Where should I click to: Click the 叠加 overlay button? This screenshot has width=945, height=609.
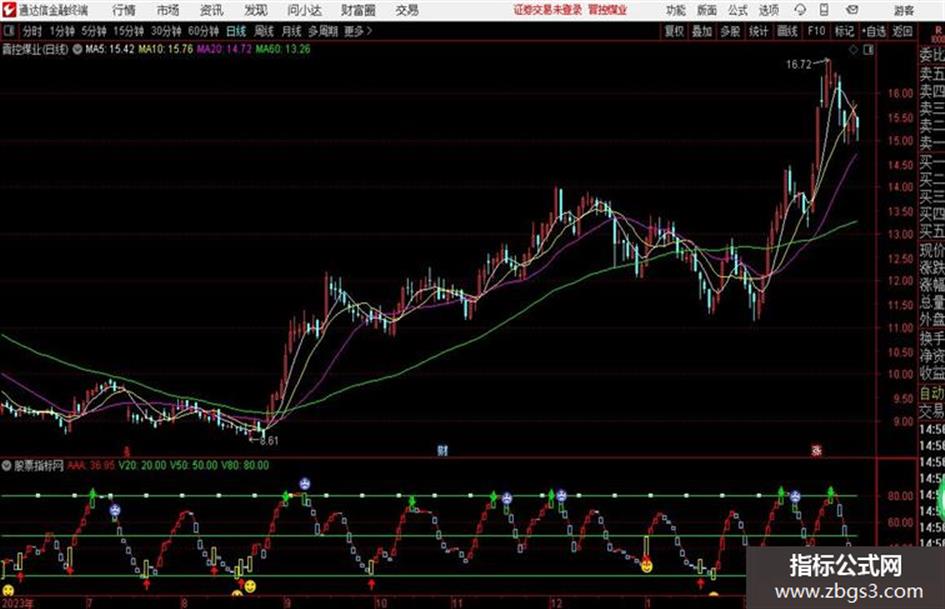coord(702,31)
